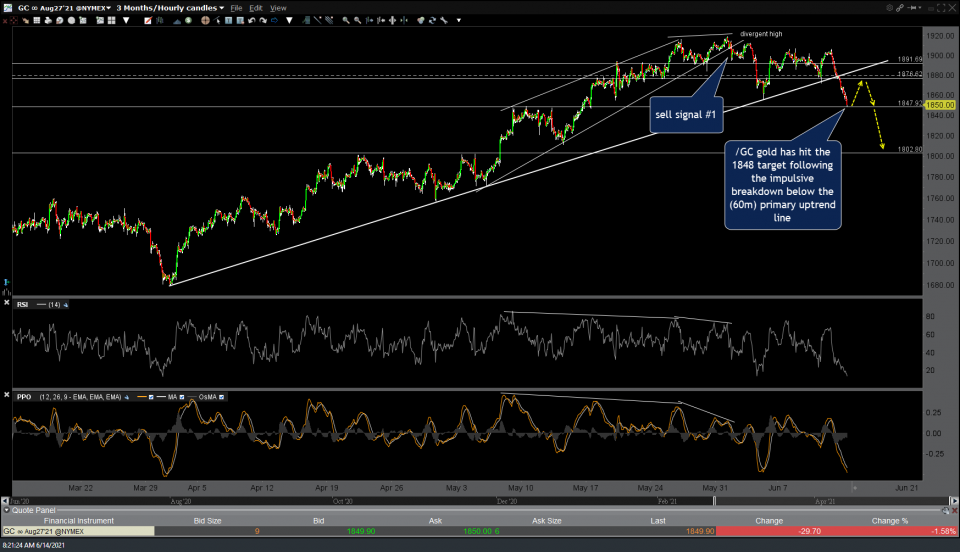Click the chain link icon top right
Image resolution: width=960 pixels, height=552 pixels.
click(x=899, y=7)
